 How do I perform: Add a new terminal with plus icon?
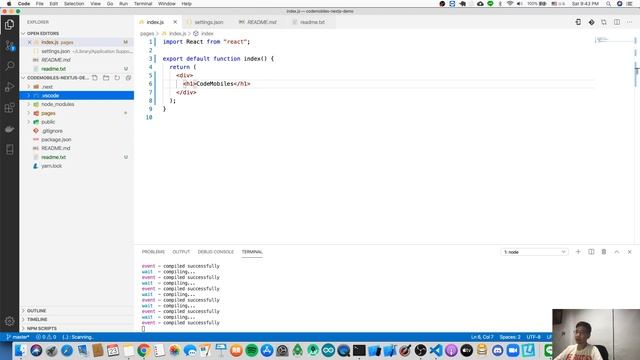[578, 252]
